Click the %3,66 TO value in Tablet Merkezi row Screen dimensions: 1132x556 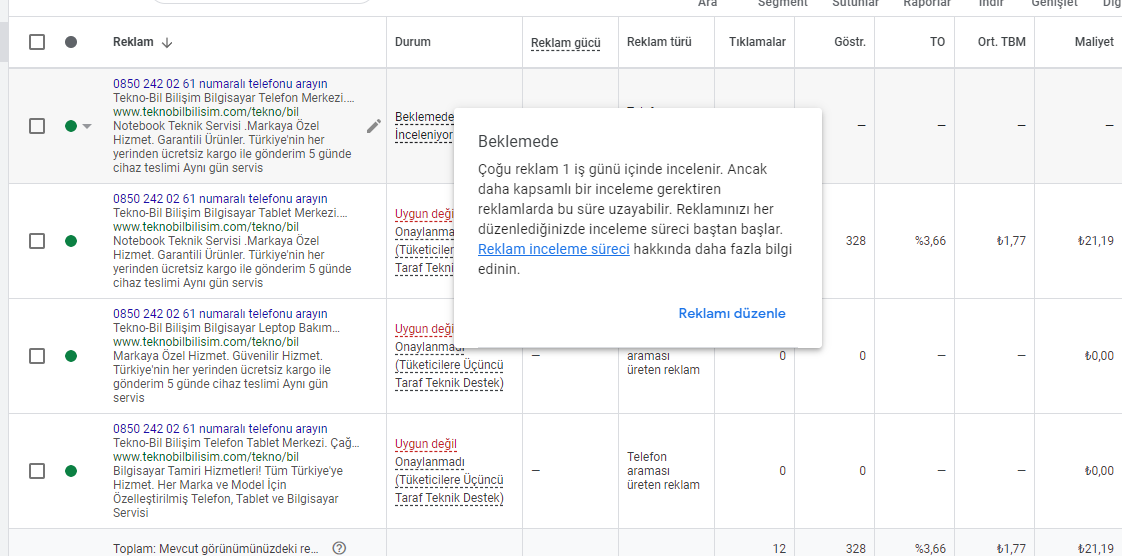tap(930, 240)
